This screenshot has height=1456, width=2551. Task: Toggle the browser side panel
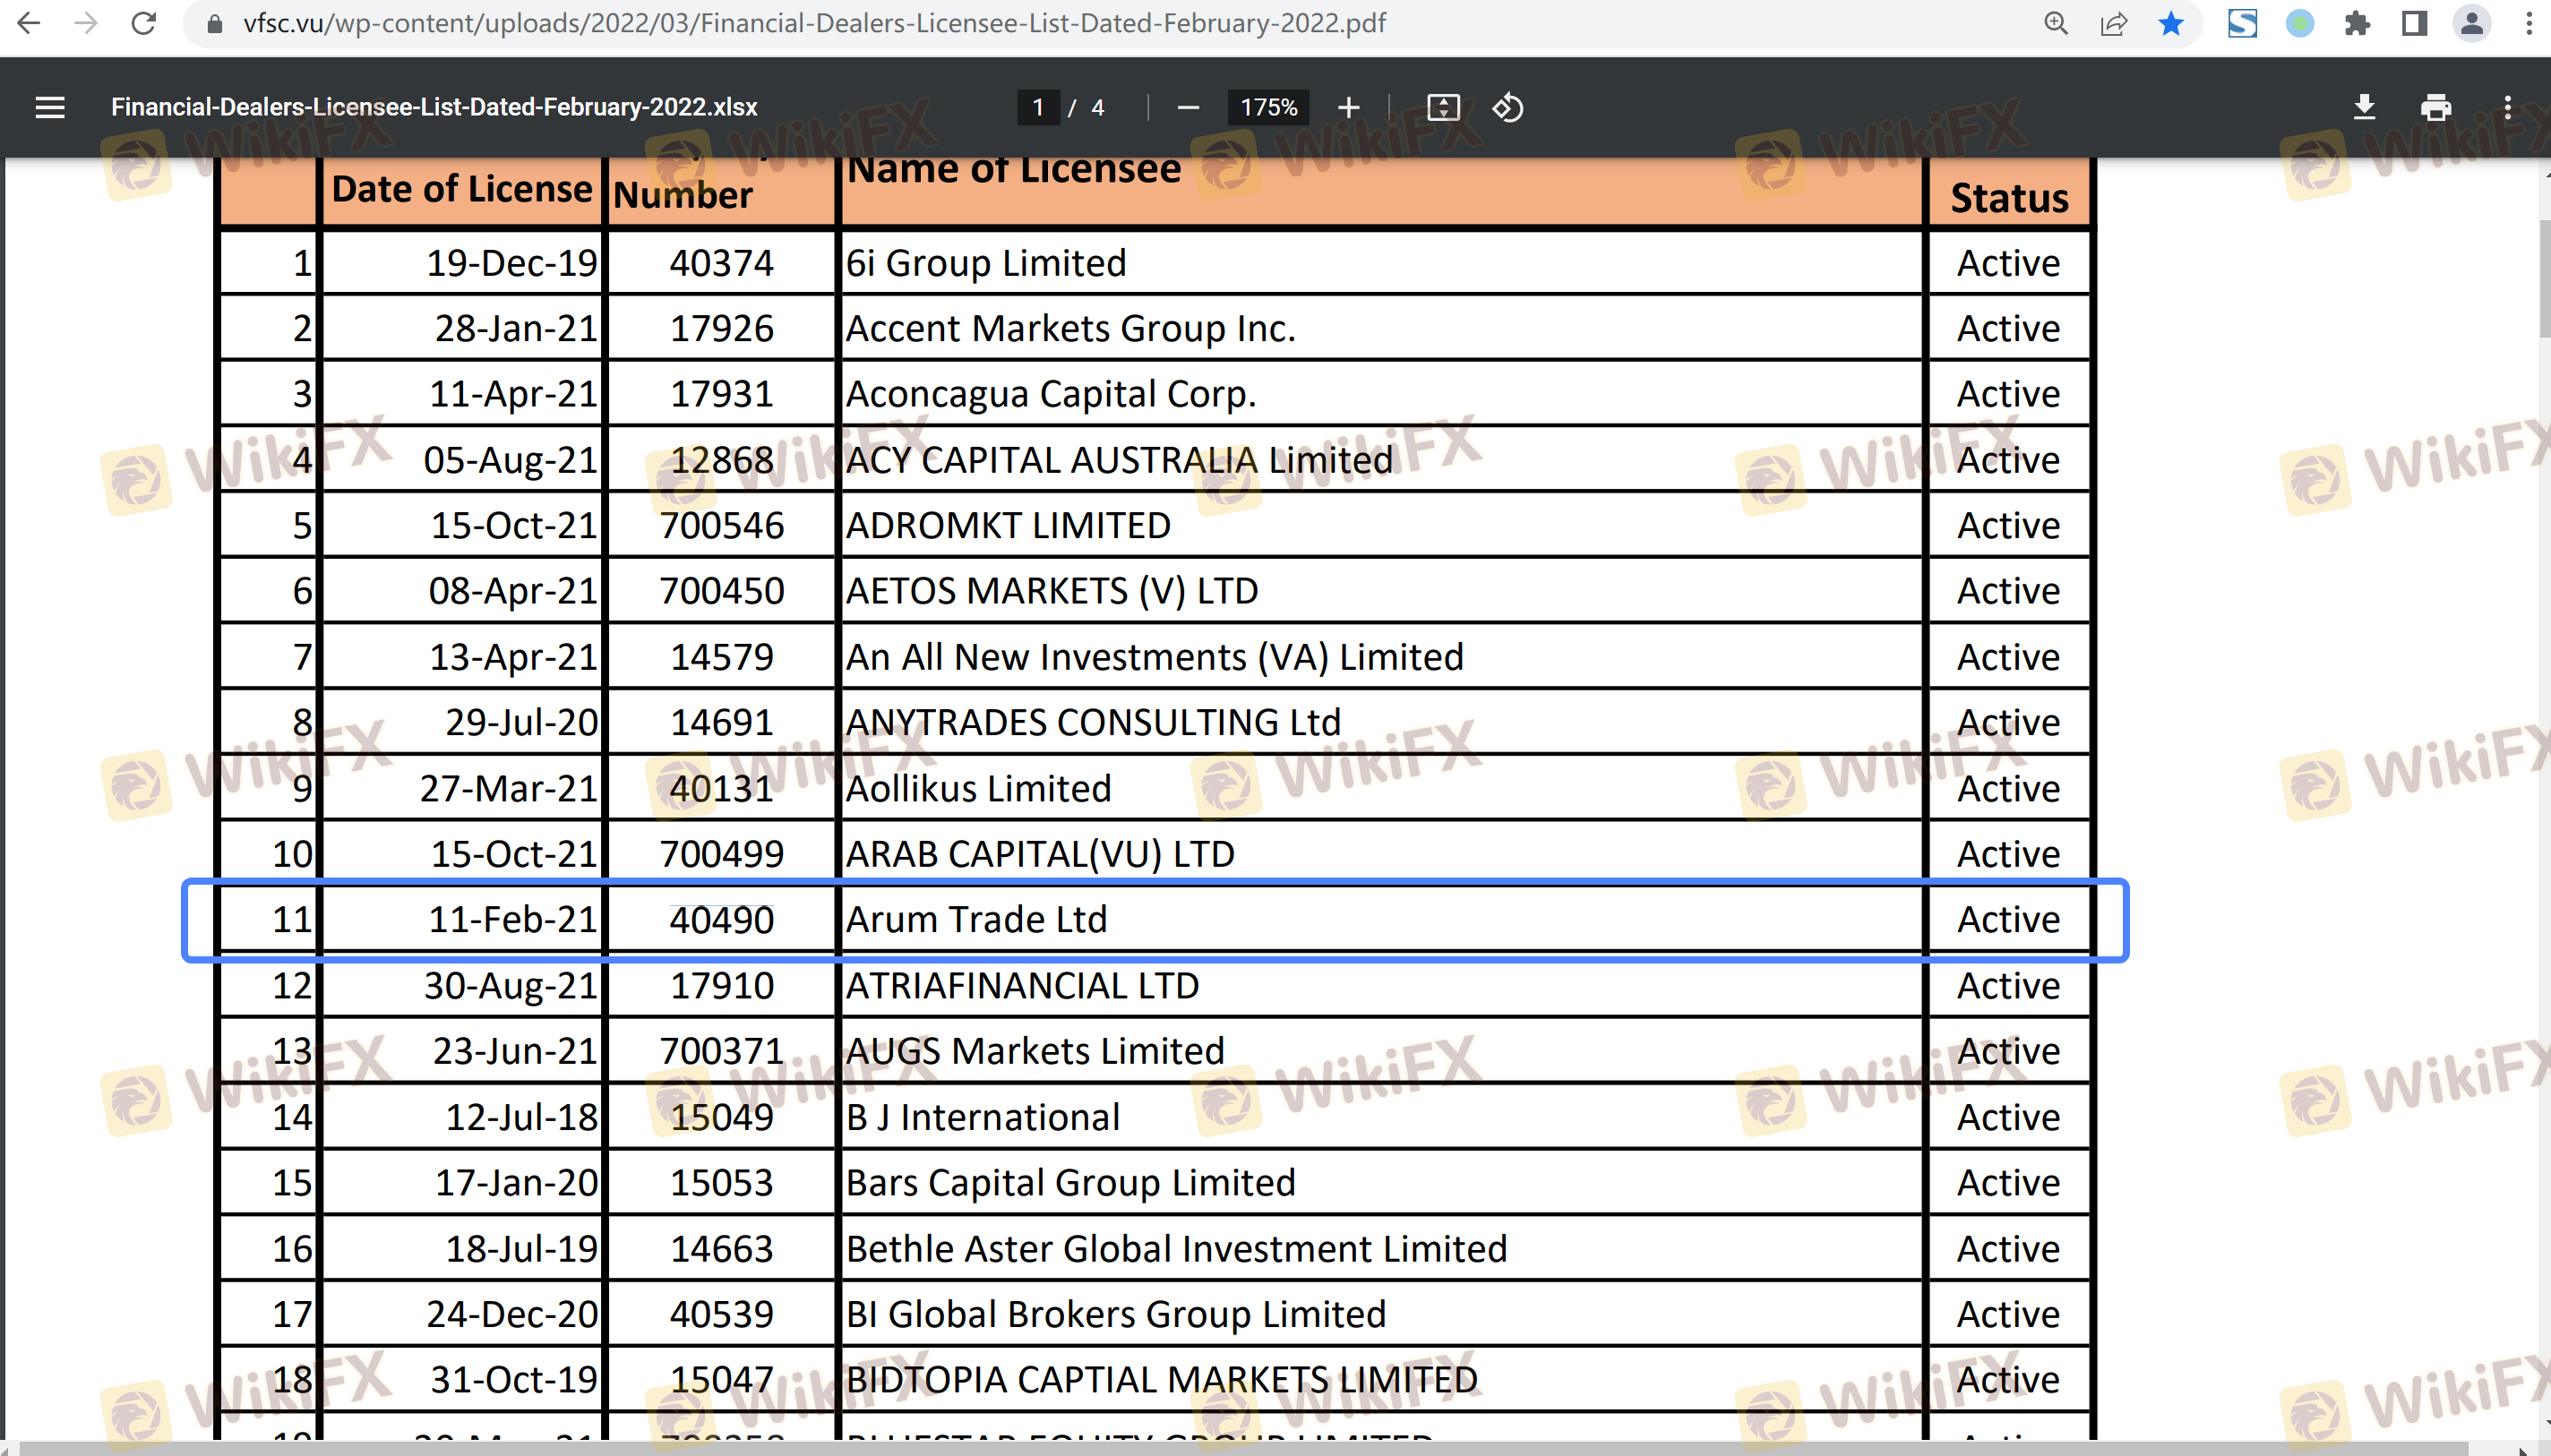[x=2414, y=23]
